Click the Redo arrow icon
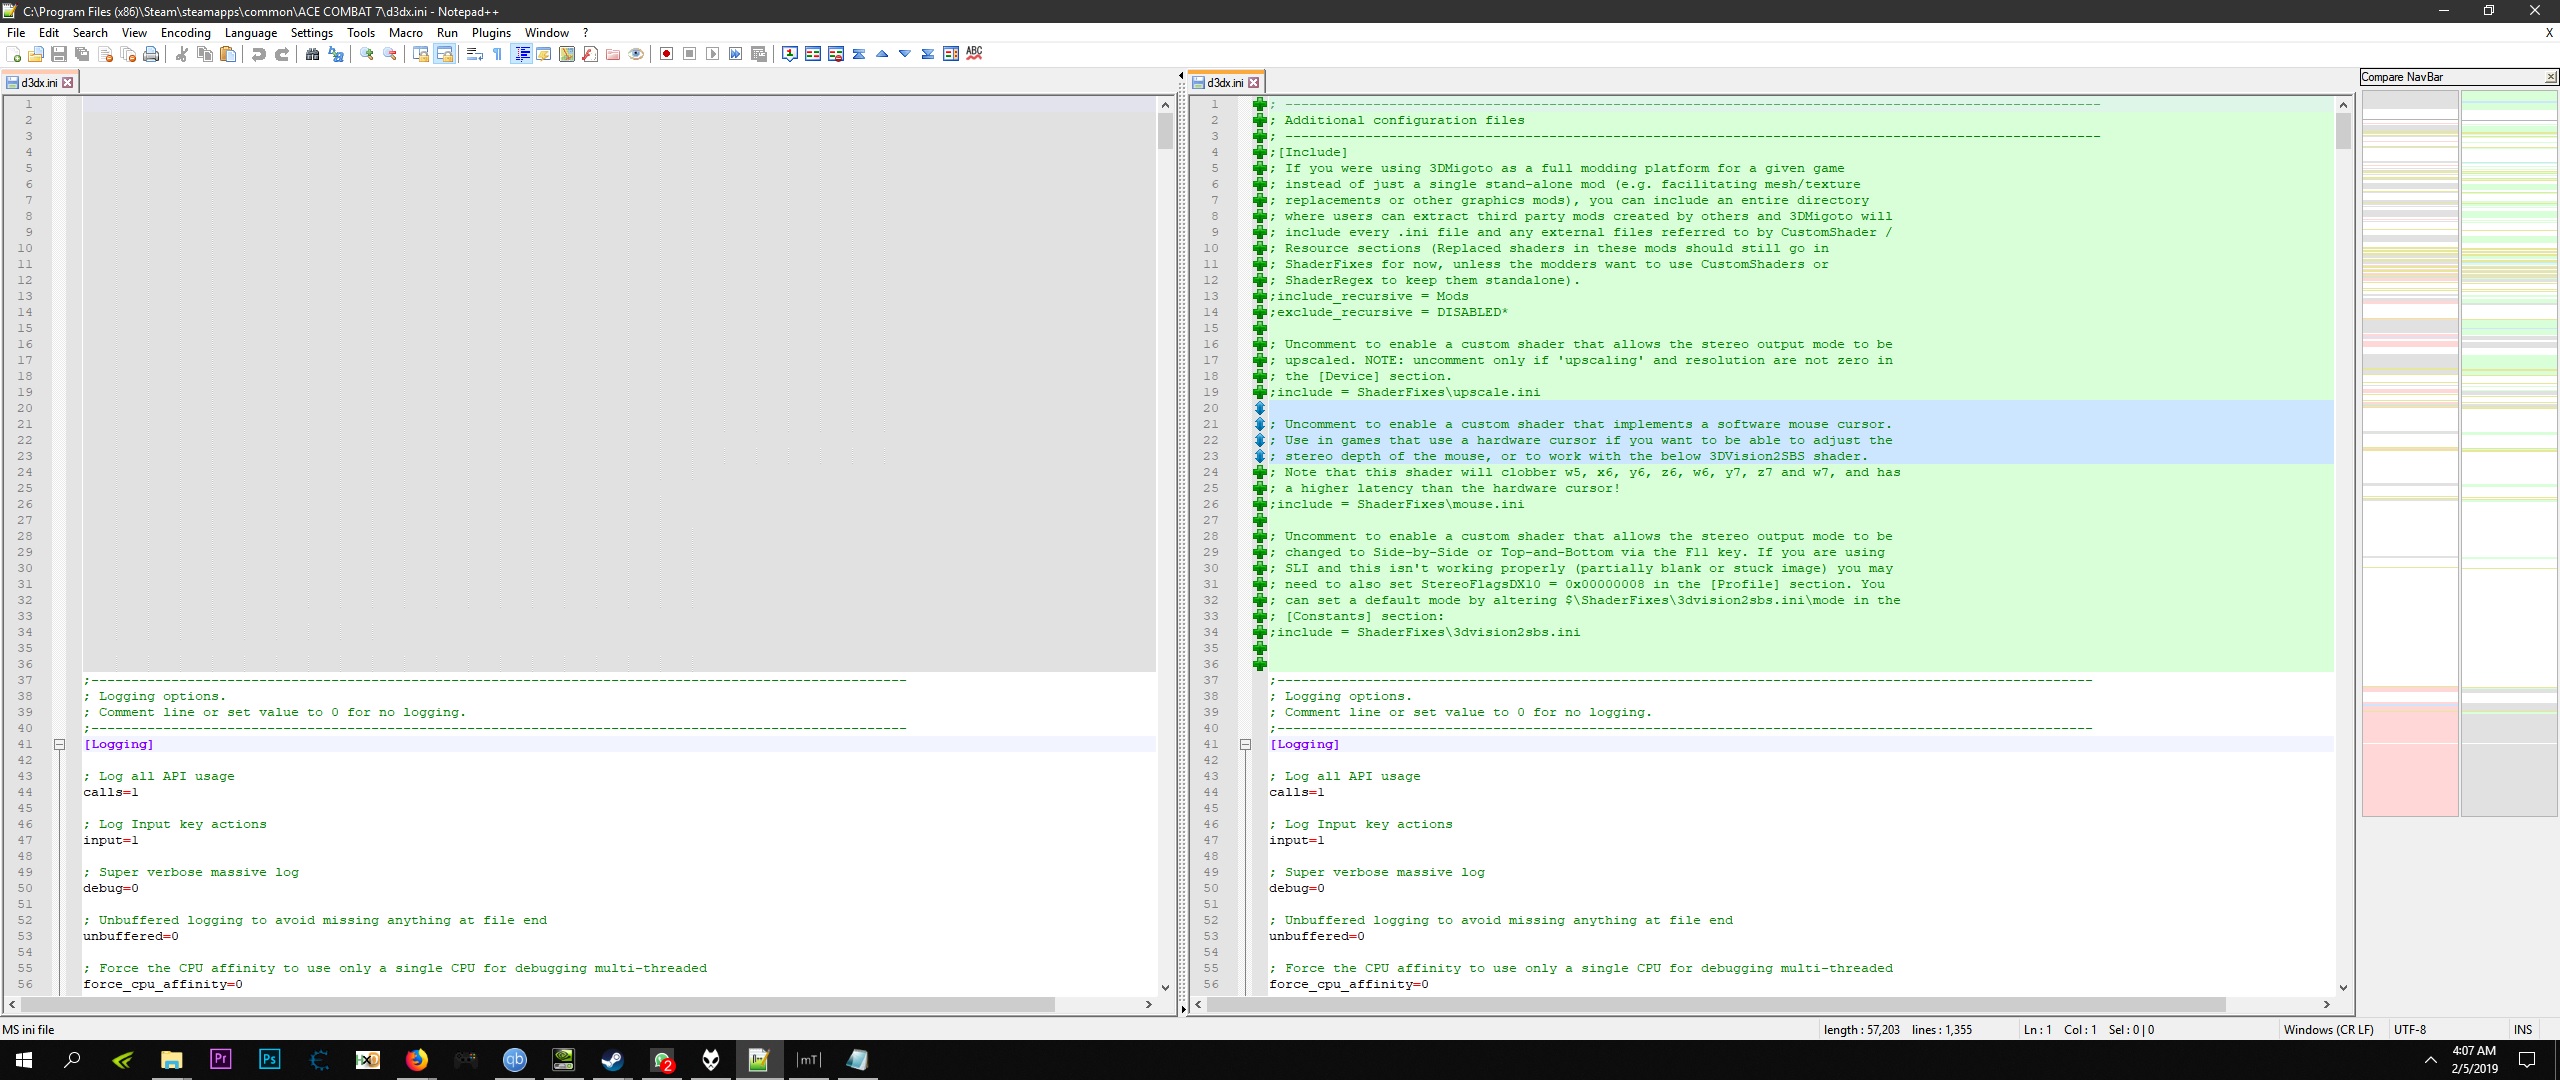2560x1080 pixels. pyautogui.click(x=282, y=54)
